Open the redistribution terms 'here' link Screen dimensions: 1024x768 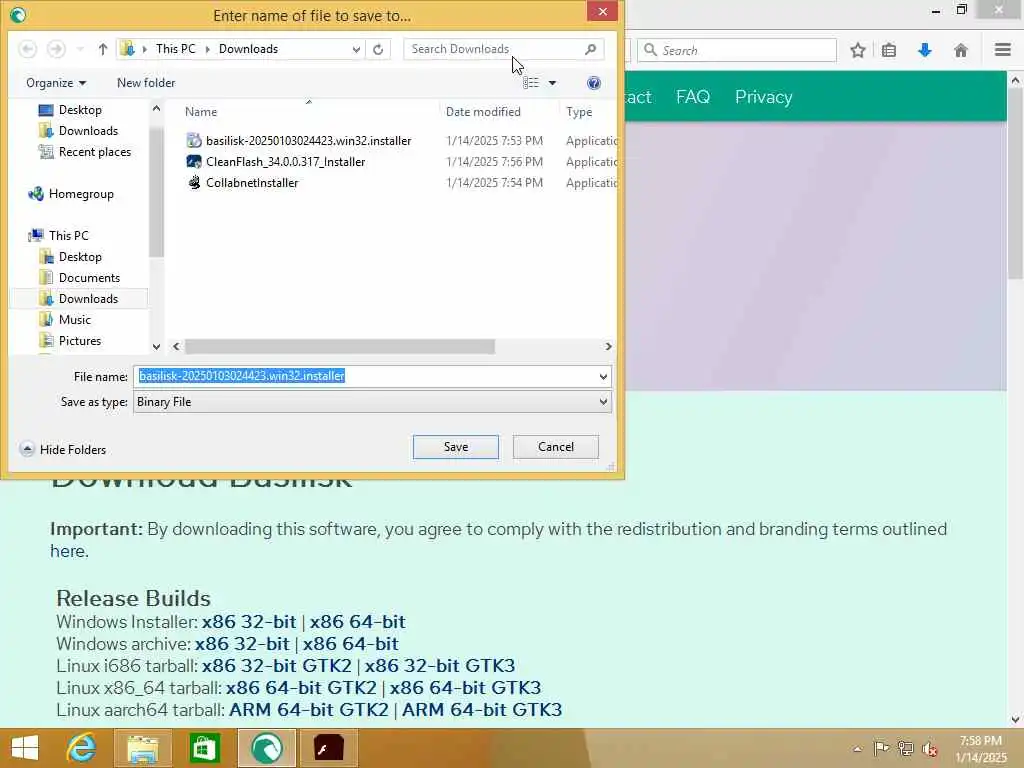pyautogui.click(x=68, y=551)
